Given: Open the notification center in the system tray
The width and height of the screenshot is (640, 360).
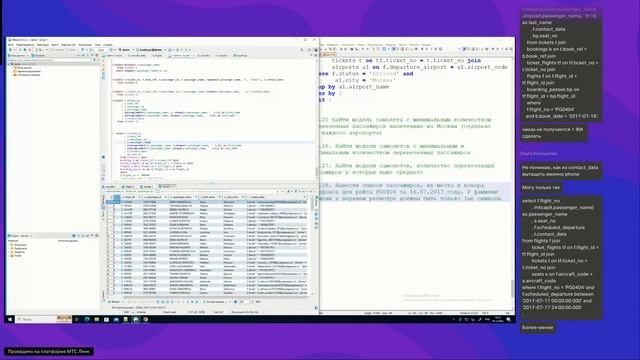Looking at the screenshot, I should point(509,319).
